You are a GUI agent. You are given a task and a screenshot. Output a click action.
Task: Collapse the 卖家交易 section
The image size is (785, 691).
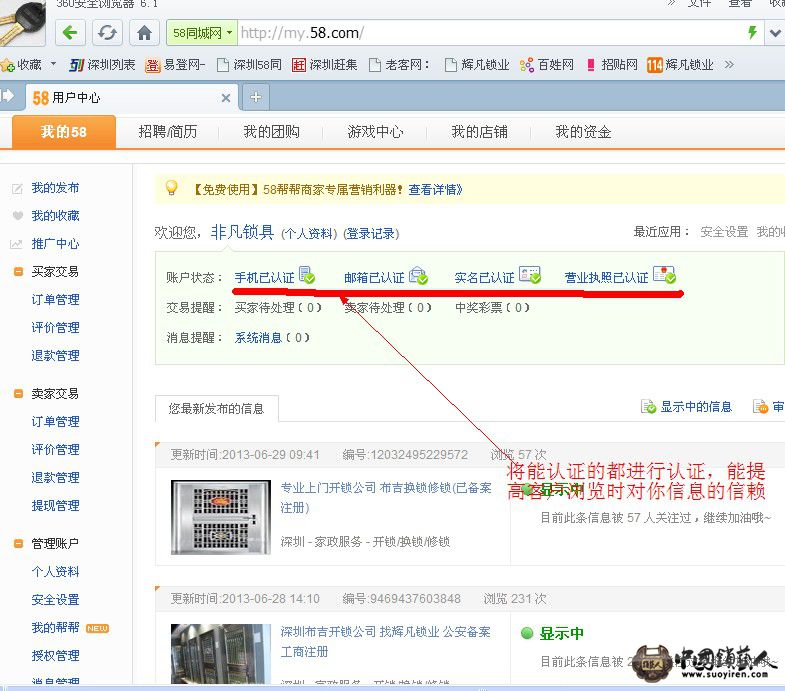coord(19,394)
